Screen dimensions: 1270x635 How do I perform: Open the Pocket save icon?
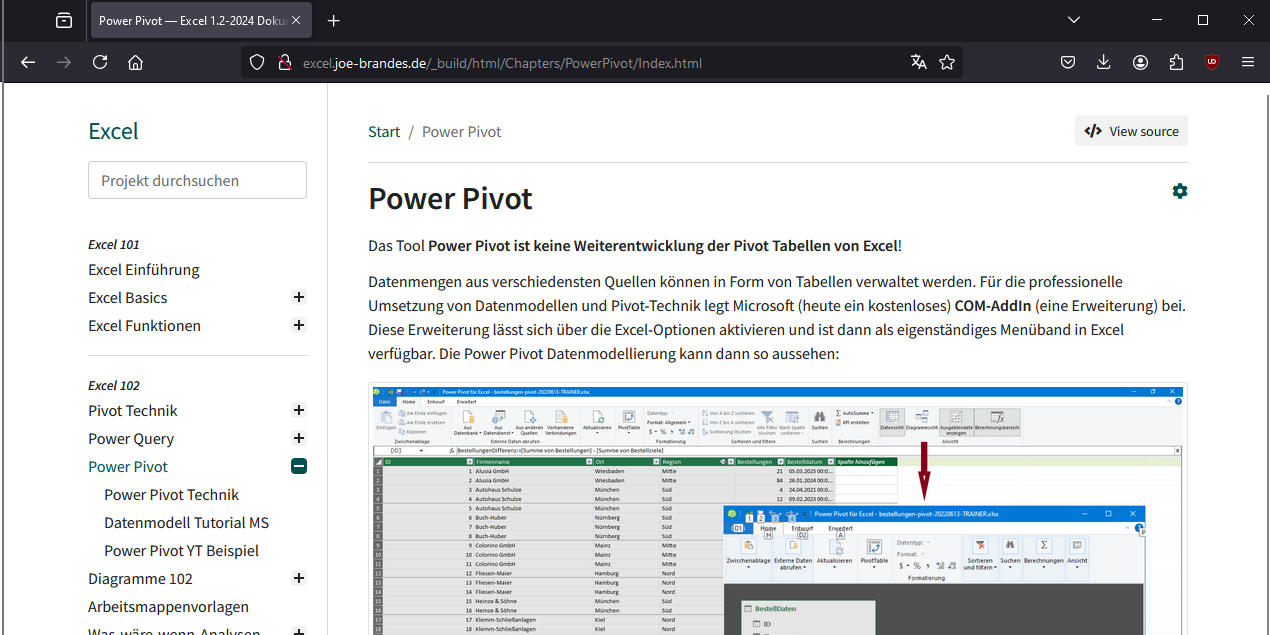point(1068,62)
